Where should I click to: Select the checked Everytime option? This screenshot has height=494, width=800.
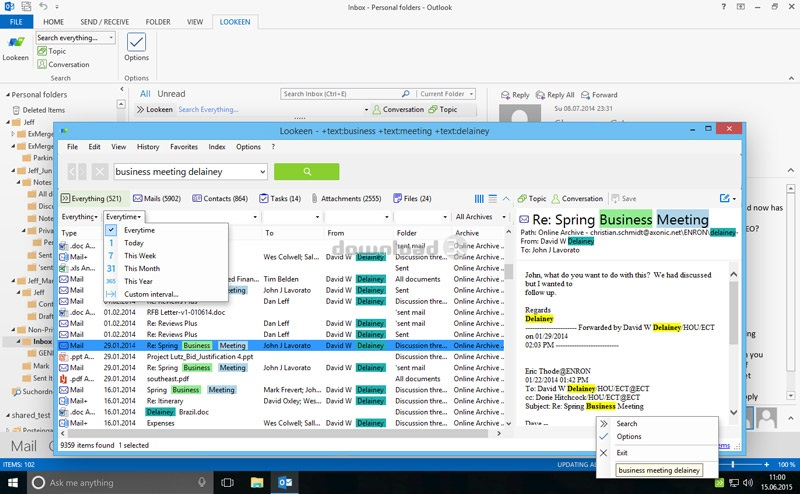pos(139,230)
